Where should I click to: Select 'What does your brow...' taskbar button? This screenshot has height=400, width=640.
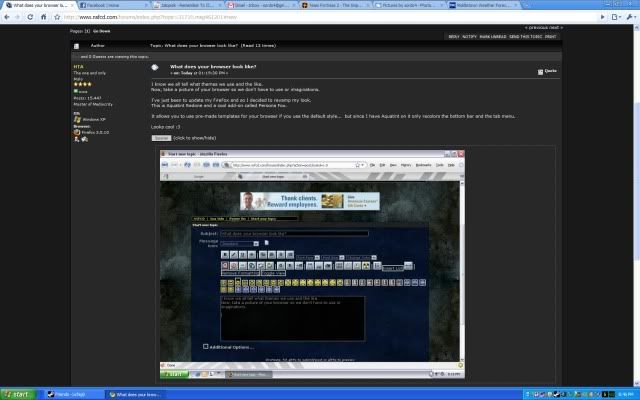point(137,394)
